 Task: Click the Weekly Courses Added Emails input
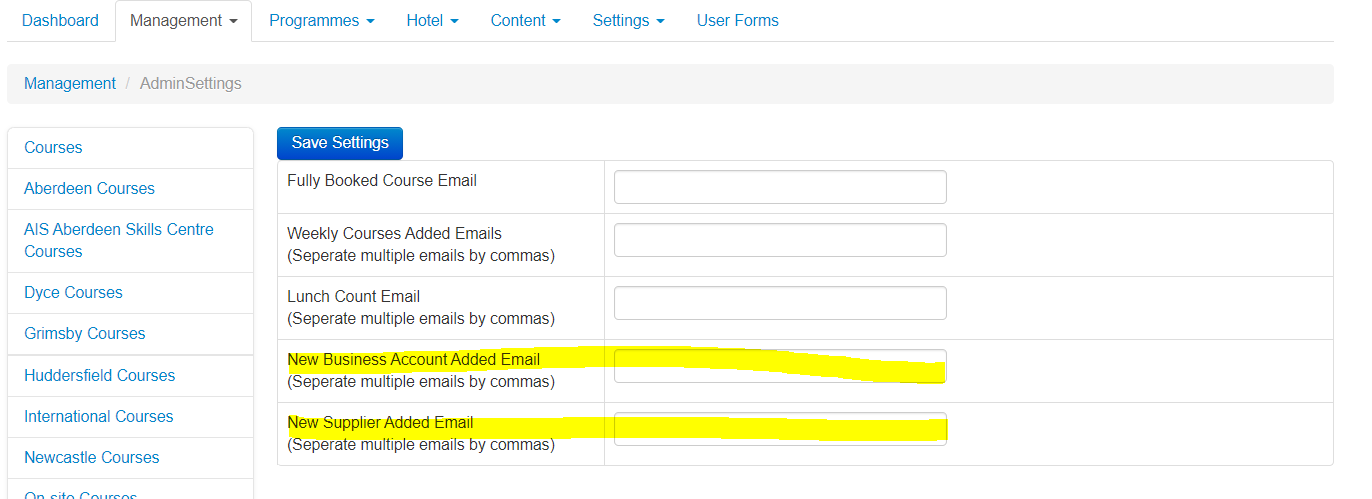tap(780, 240)
